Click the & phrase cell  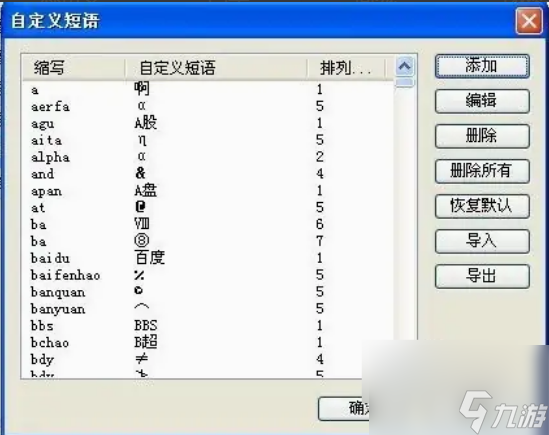[x=140, y=173]
